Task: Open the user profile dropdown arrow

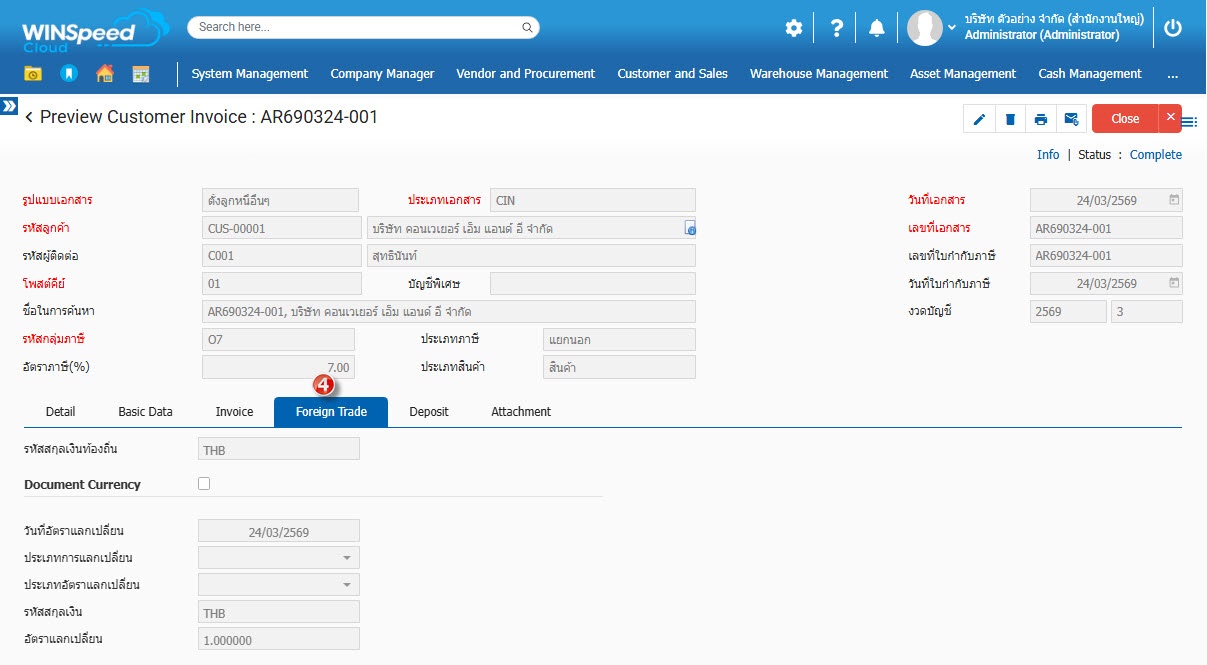Action: pyautogui.click(x=951, y=28)
